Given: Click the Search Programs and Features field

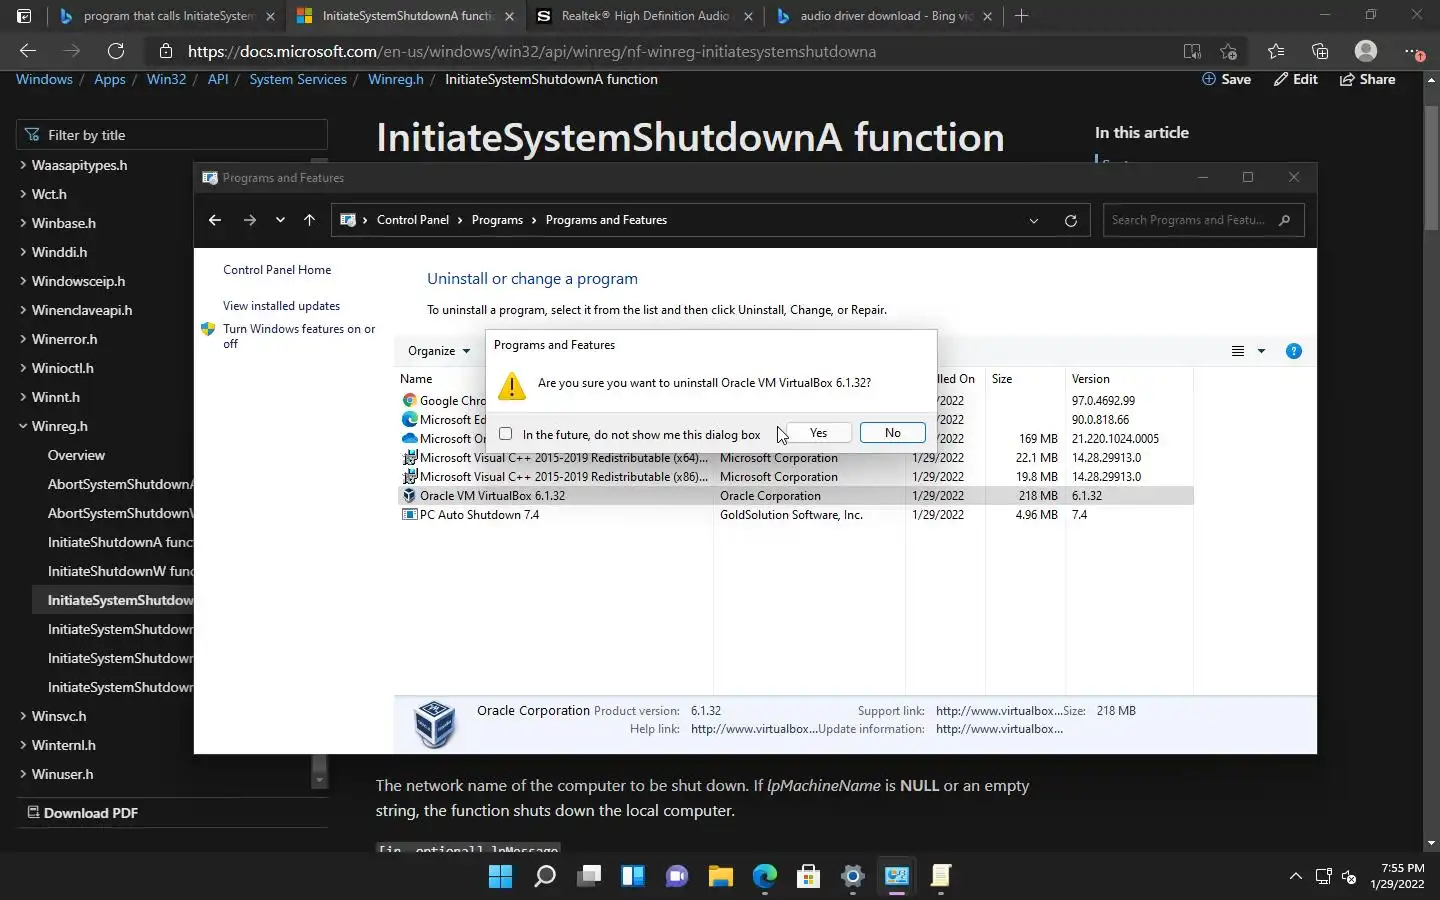Looking at the screenshot, I should (x=1203, y=220).
